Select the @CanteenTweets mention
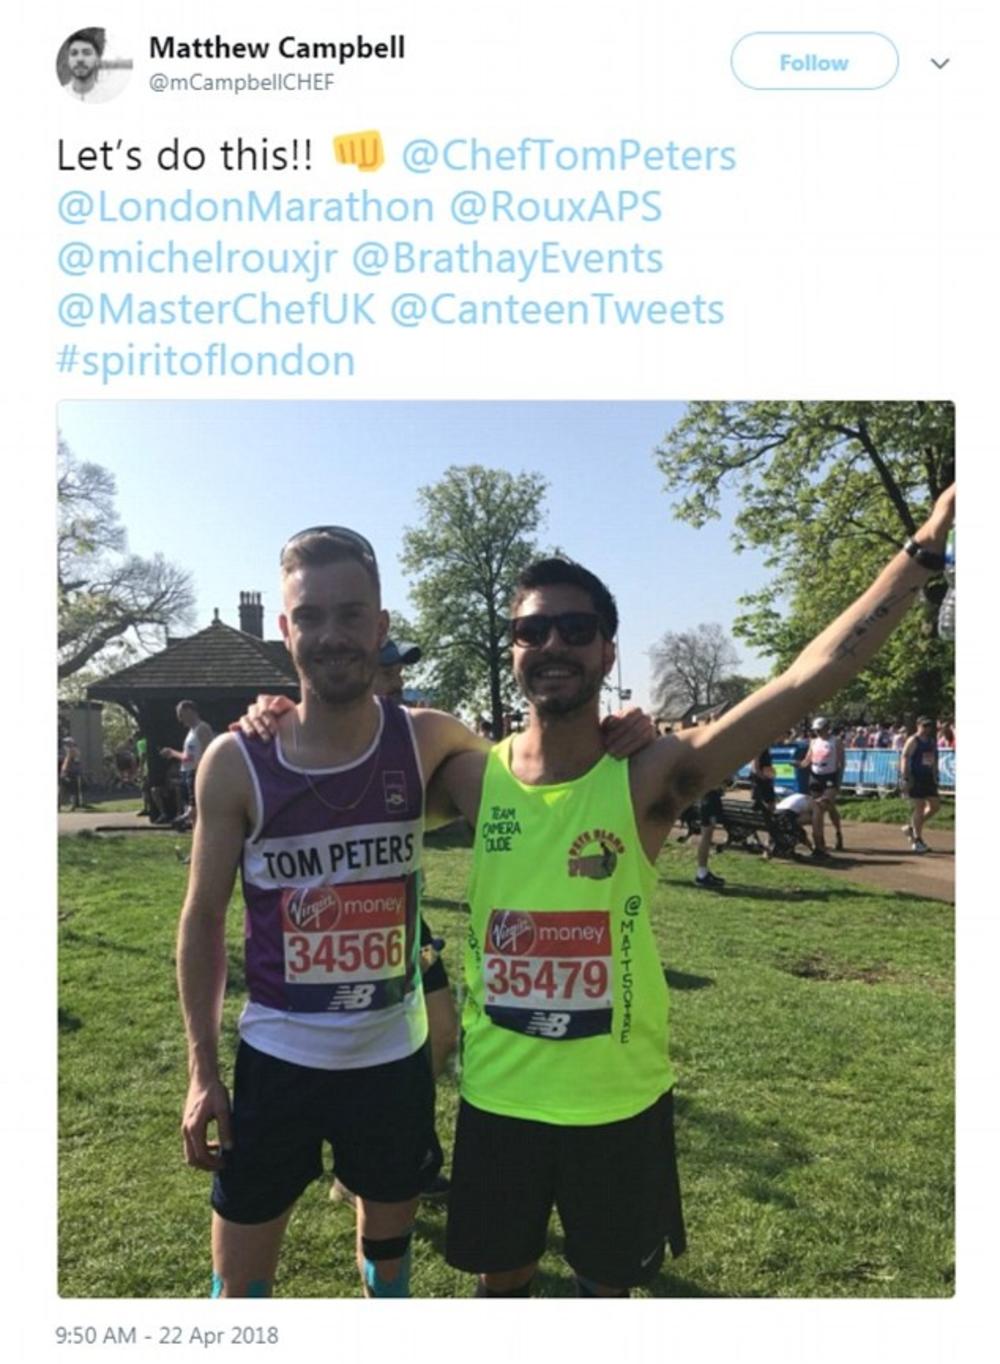Screen dimensions: 1000x1364 point(557,309)
